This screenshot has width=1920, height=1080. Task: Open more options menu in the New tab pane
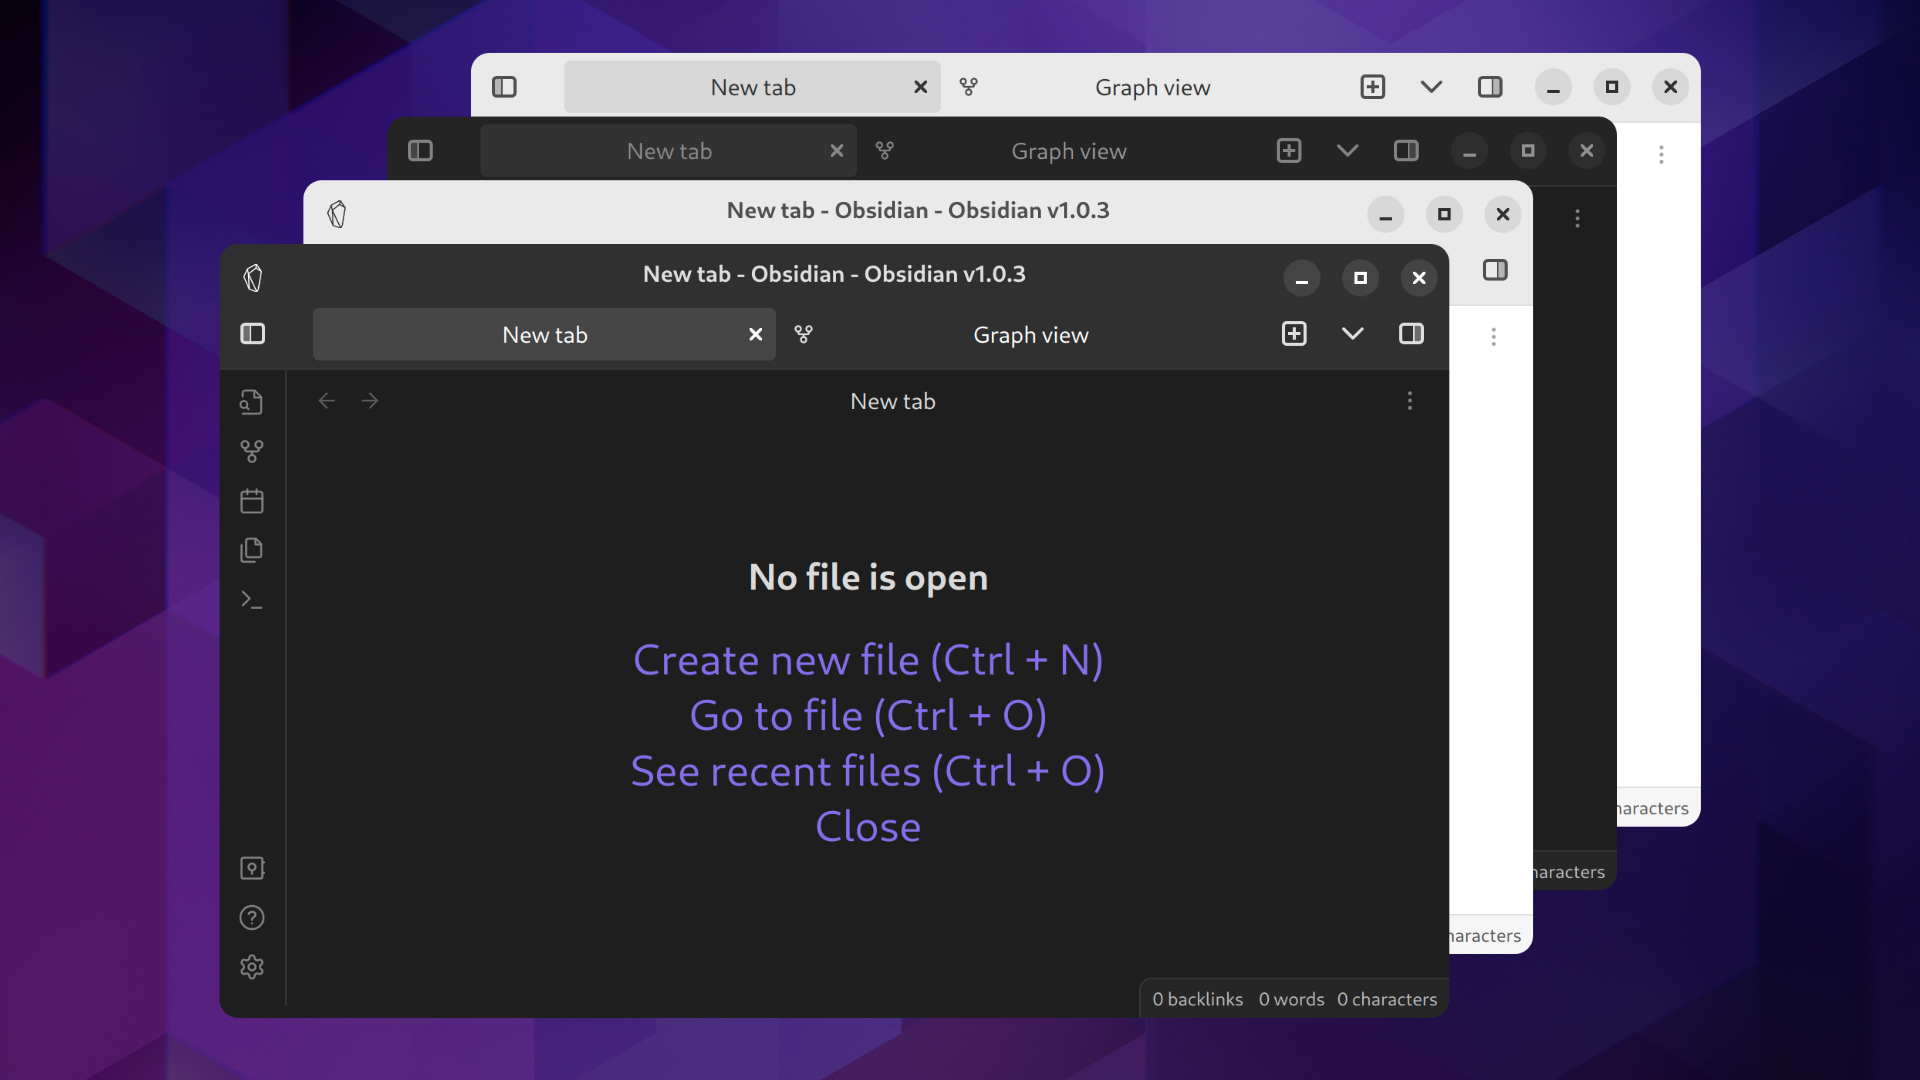pyautogui.click(x=1410, y=401)
